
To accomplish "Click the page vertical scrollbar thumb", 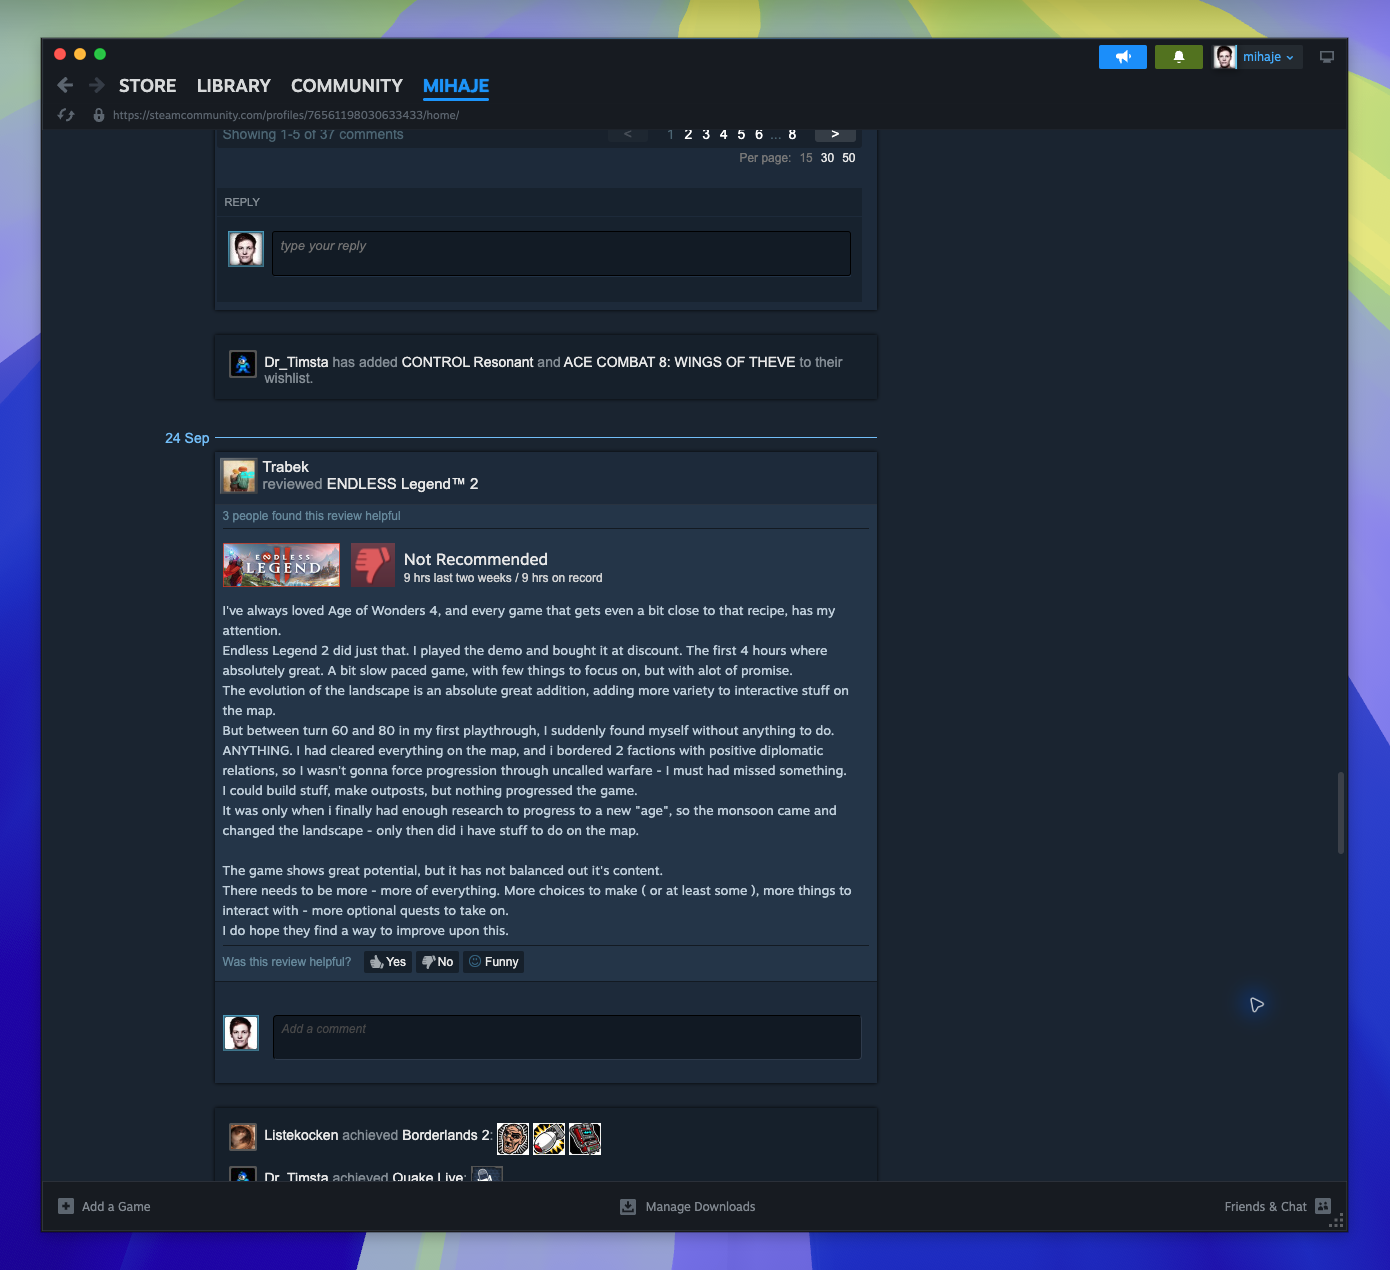I will tap(1341, 812).
